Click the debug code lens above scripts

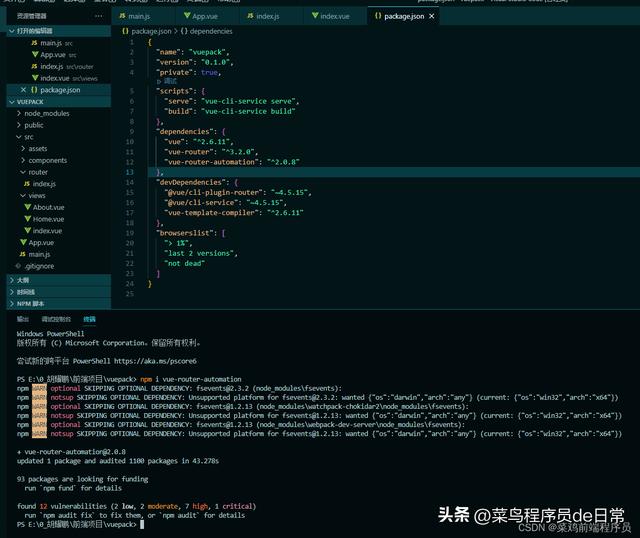(167, 81)
